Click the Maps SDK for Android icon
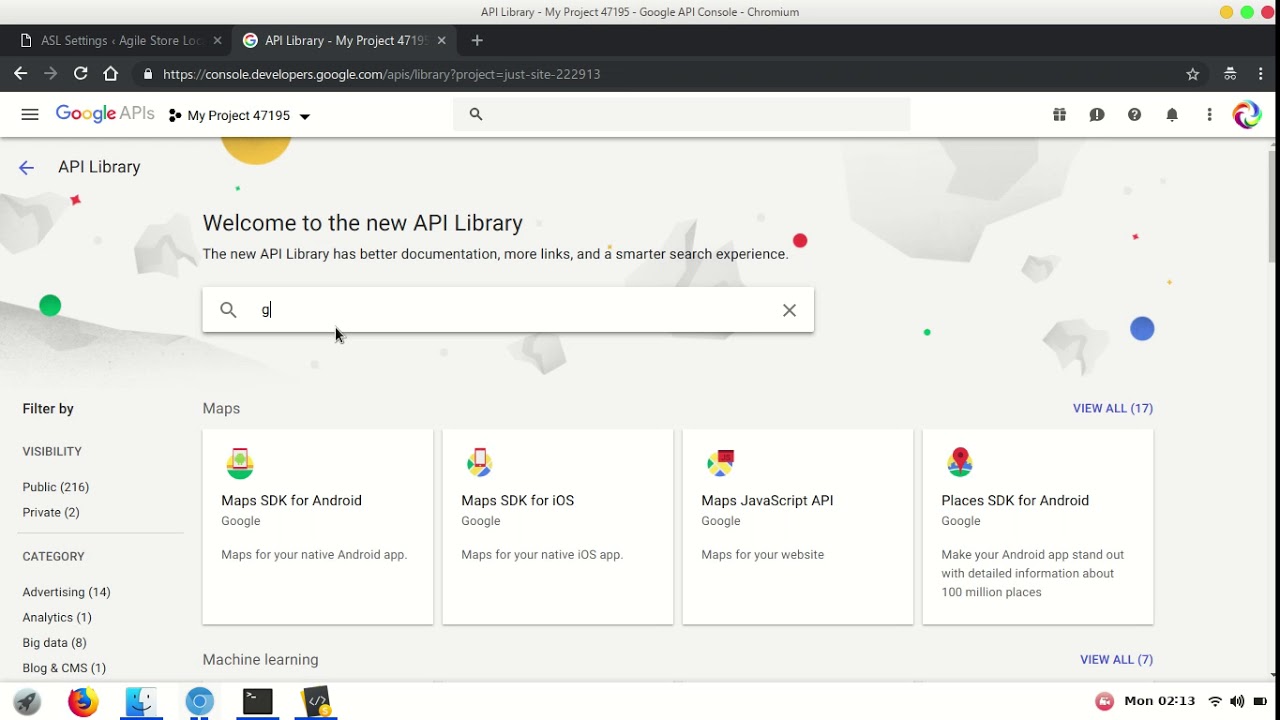Screen dimensions: 1280x720 point(239,463)
